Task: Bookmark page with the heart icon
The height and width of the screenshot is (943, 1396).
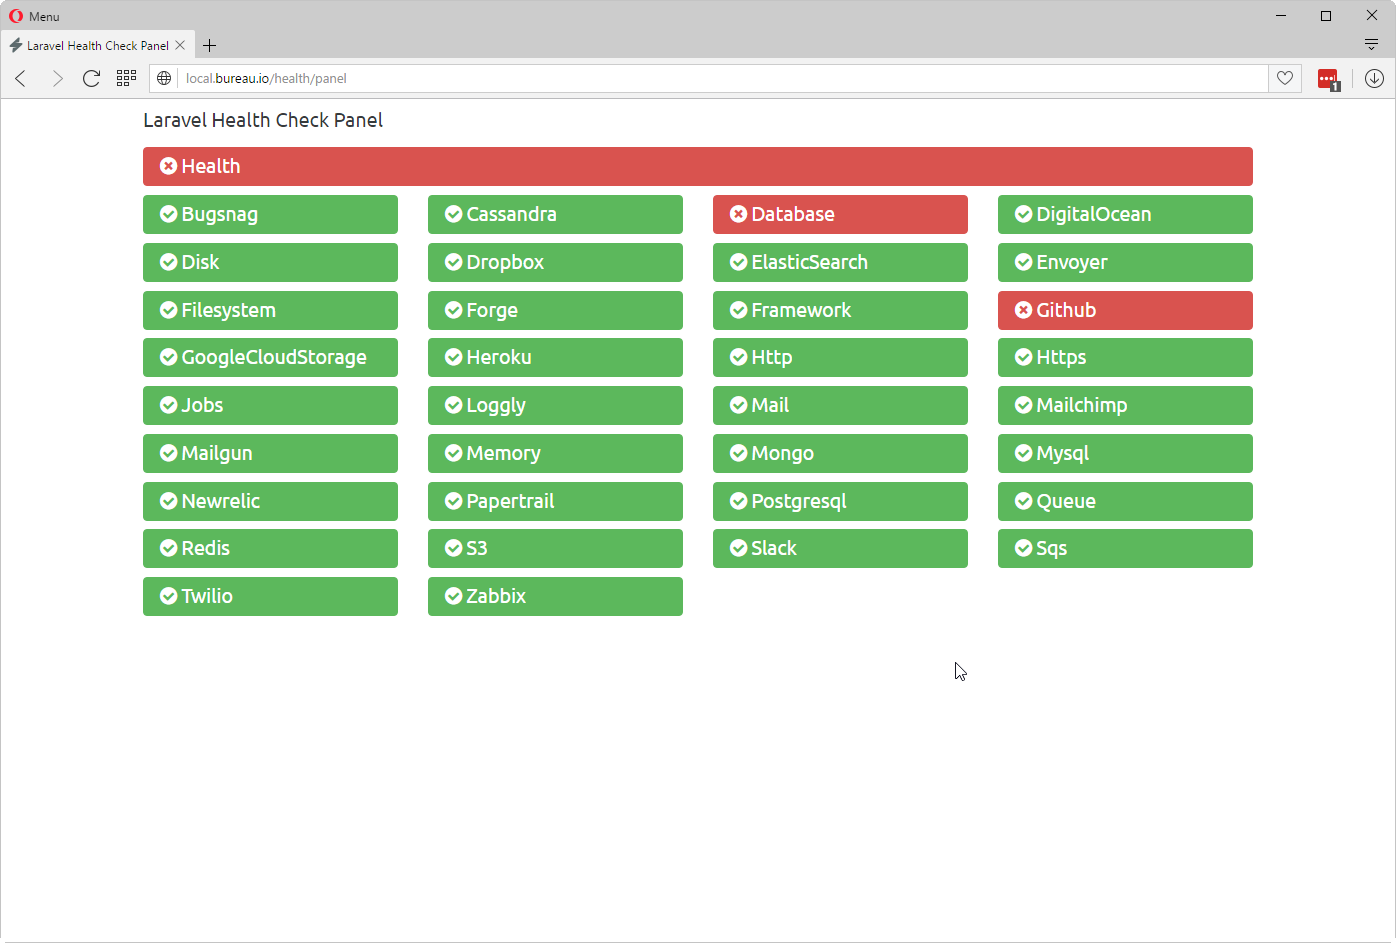Action: coord(1285,78)
